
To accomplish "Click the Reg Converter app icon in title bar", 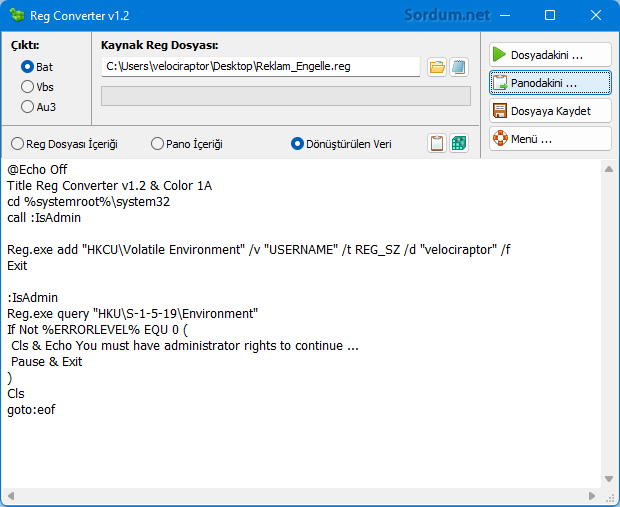I will (x=16, y=16).
